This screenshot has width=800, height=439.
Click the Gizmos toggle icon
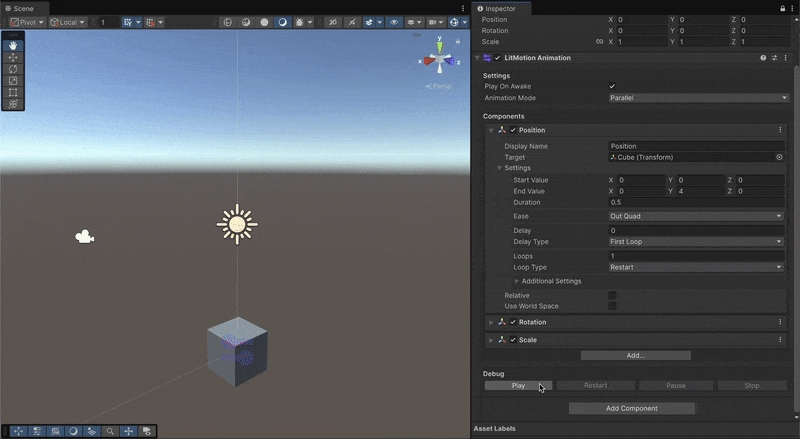(x=454, y=22)
